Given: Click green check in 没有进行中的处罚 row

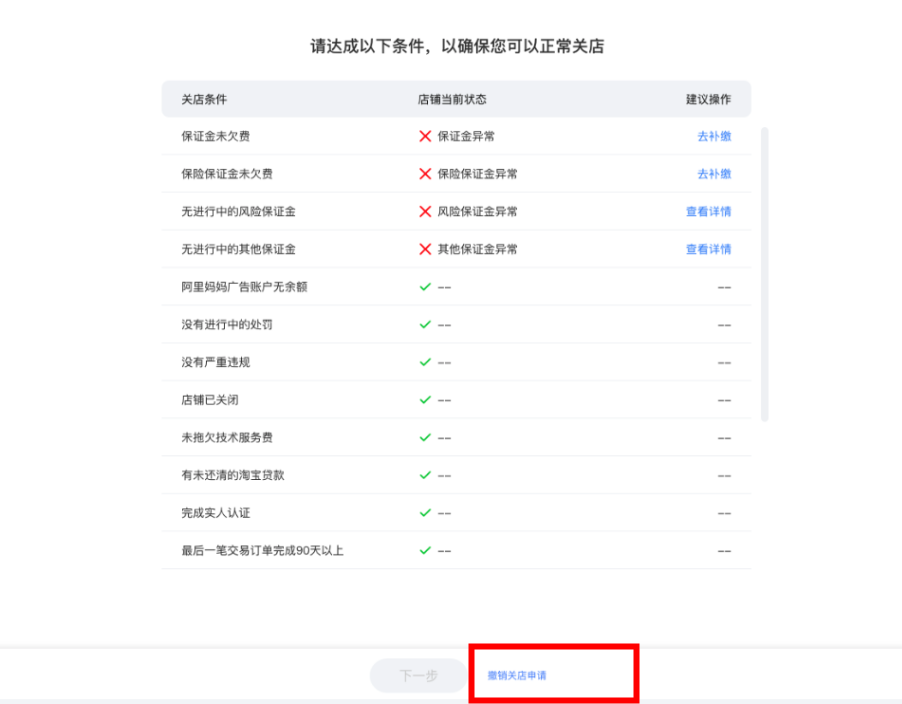Looking at the screenshot, I should pyautogui.click(x=425, y=324).
